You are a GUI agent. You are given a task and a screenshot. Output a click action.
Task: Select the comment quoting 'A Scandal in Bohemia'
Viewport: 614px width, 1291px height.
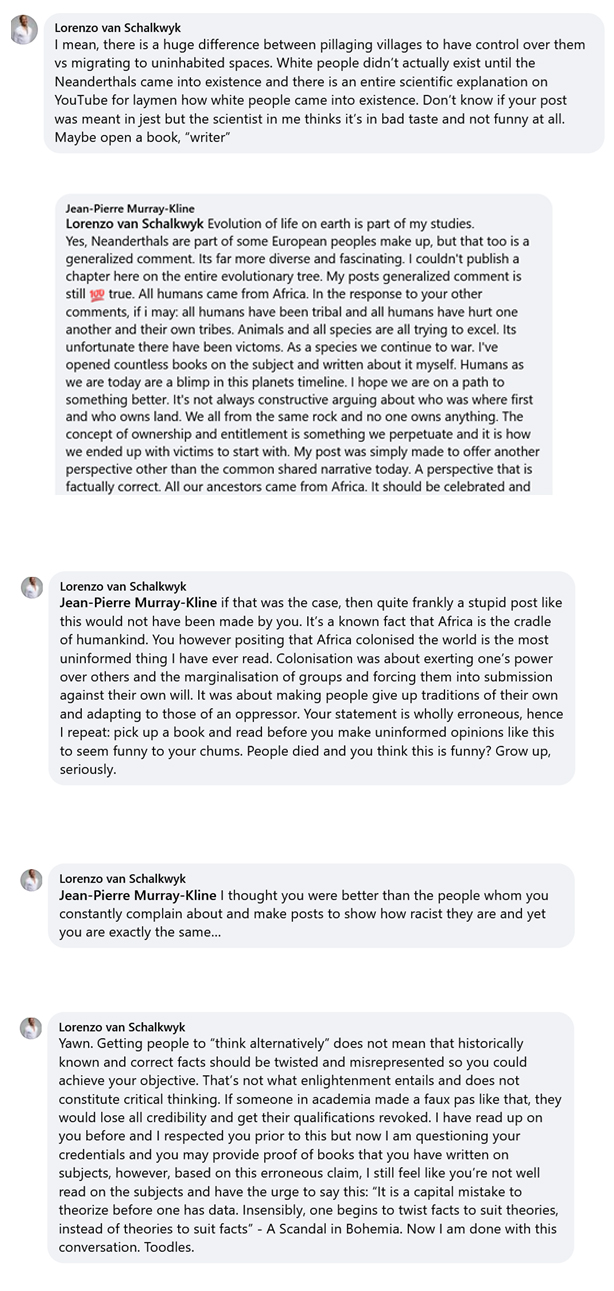(311, 1136)
